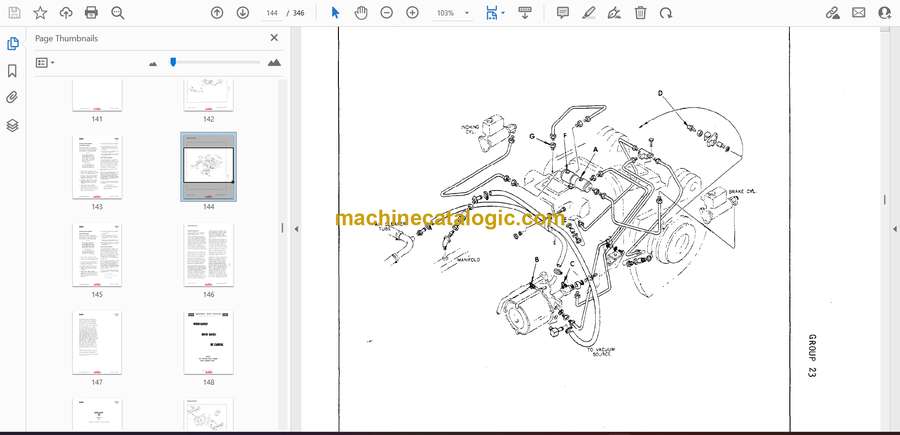Print the document with the printer icon
The width and height of the screenshot is (900, 435).
[x=91, y=13]
